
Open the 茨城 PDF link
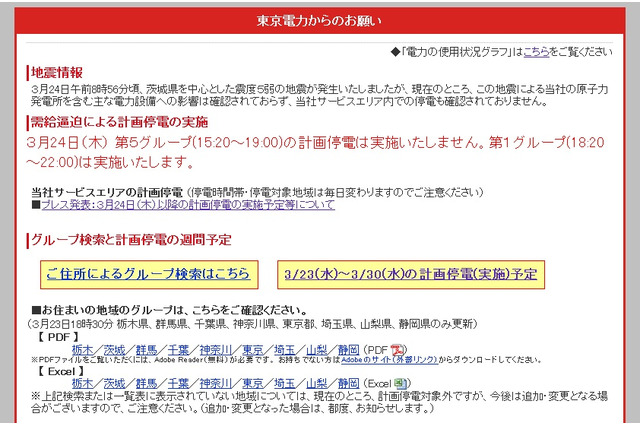pos(114,350)
